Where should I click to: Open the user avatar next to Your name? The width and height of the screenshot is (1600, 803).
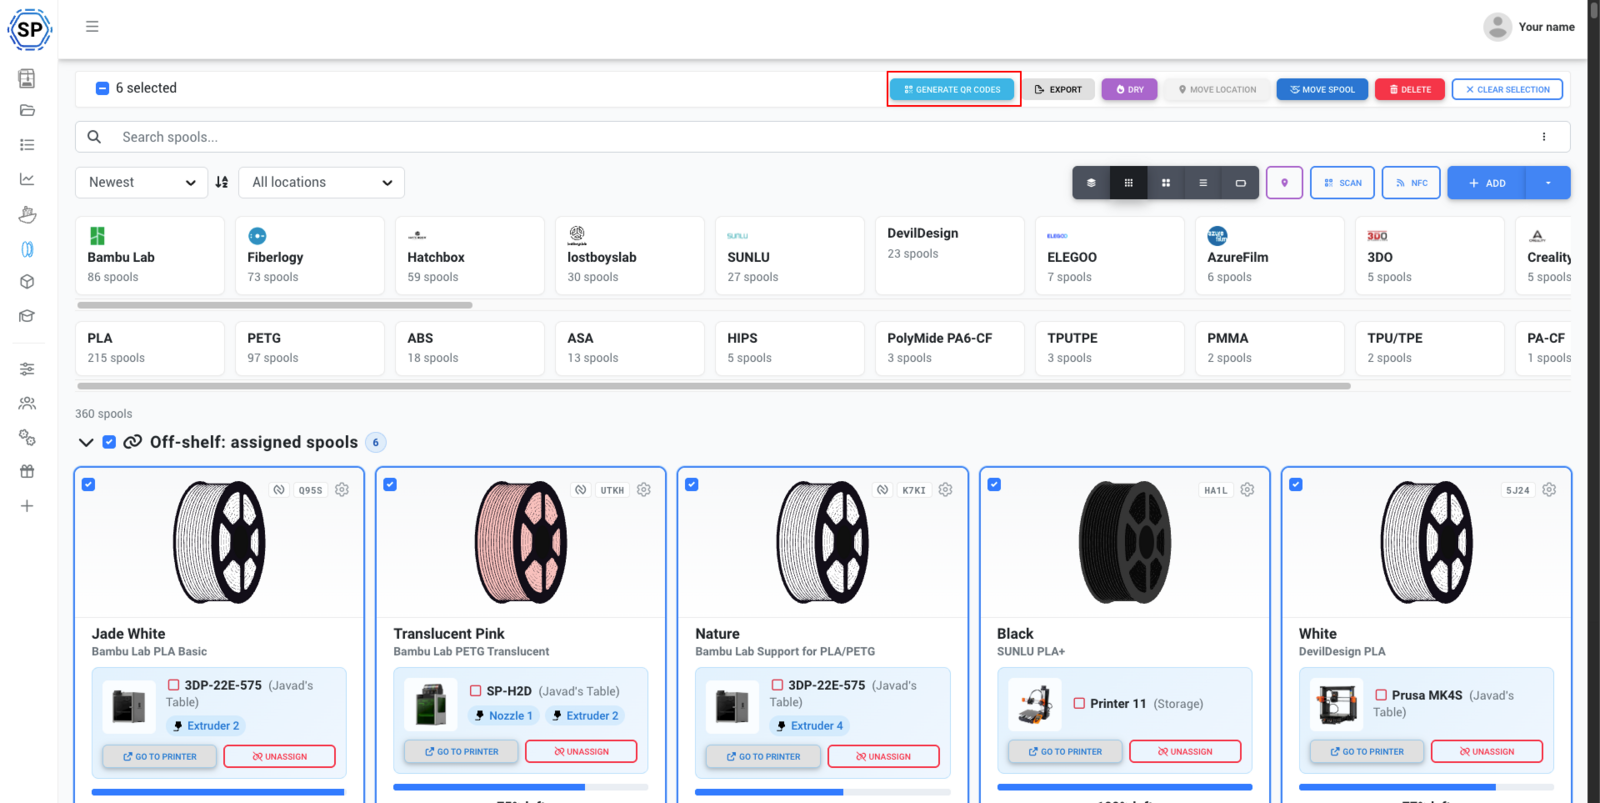(1497, 27)
